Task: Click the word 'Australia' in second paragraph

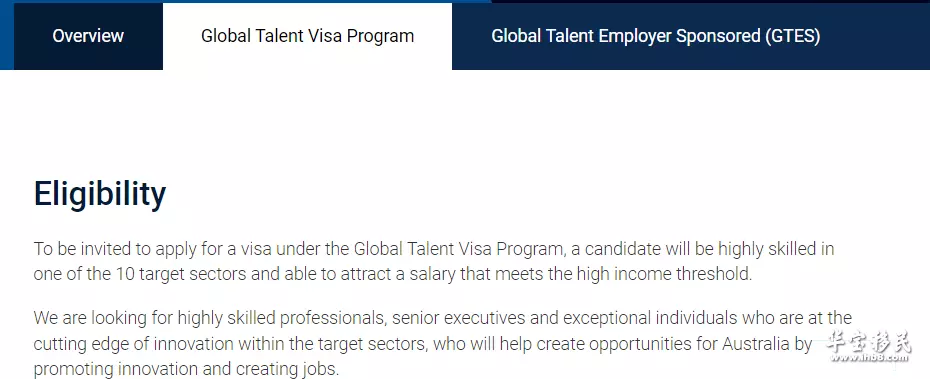Action: click(x=755, y=344)
